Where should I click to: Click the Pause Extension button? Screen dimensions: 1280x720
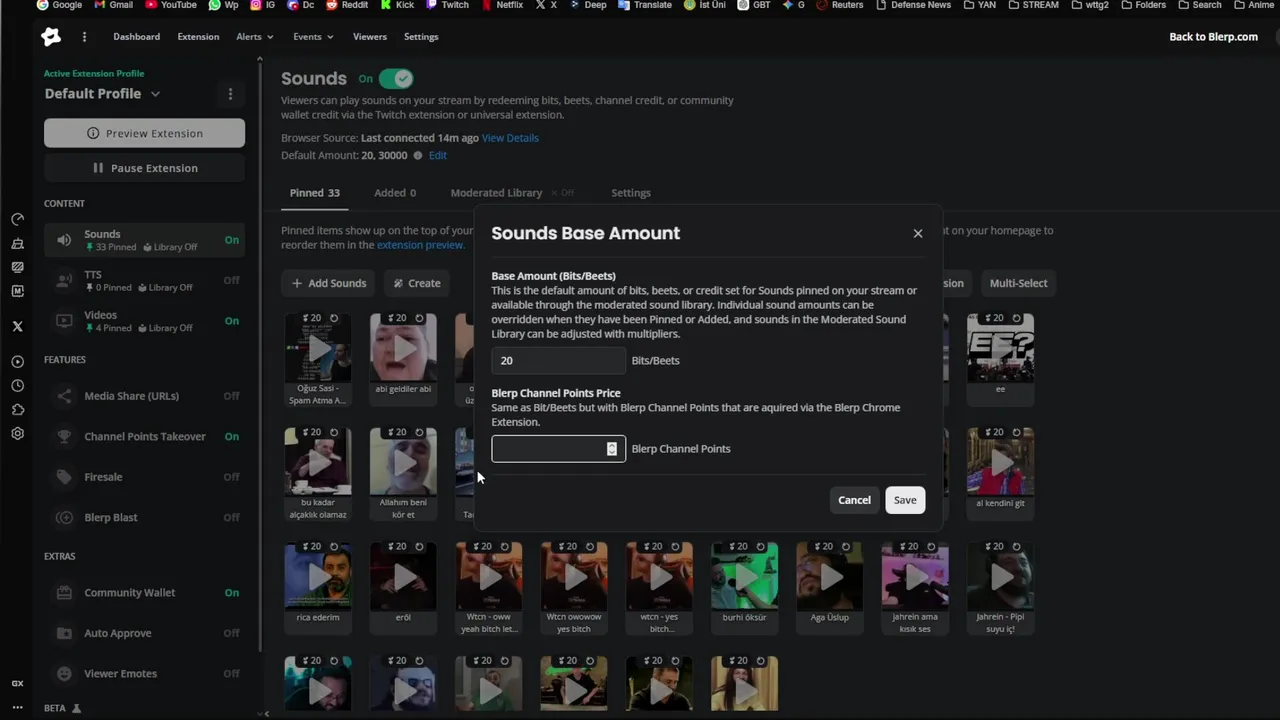pos(144,168)
